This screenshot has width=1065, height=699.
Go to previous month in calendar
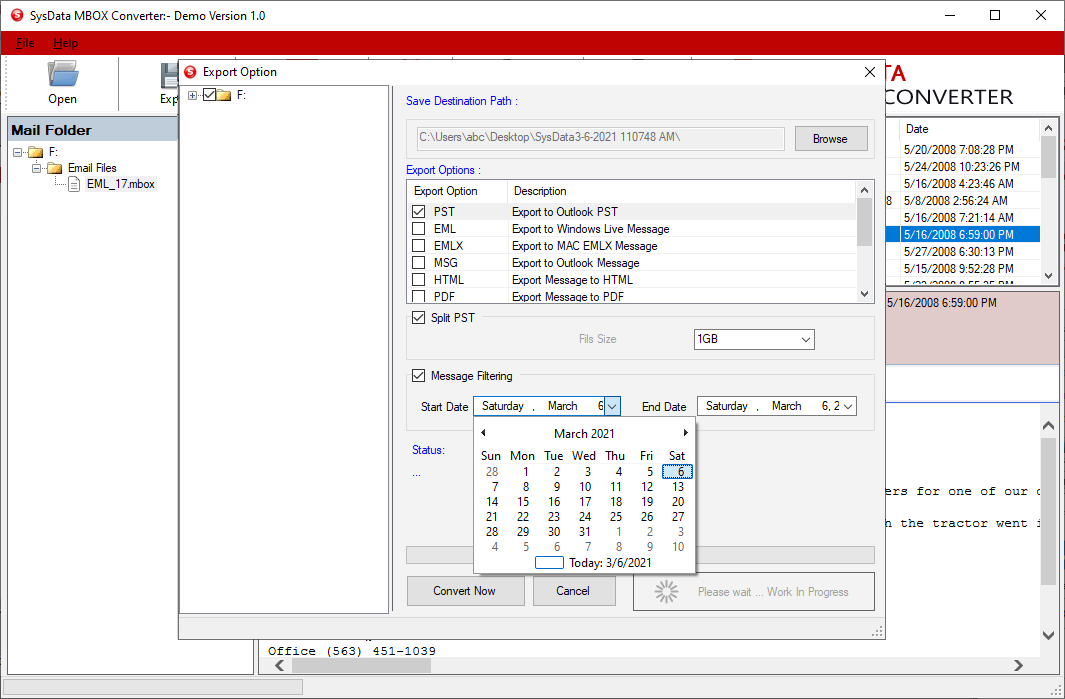click(x=483, y=433)
